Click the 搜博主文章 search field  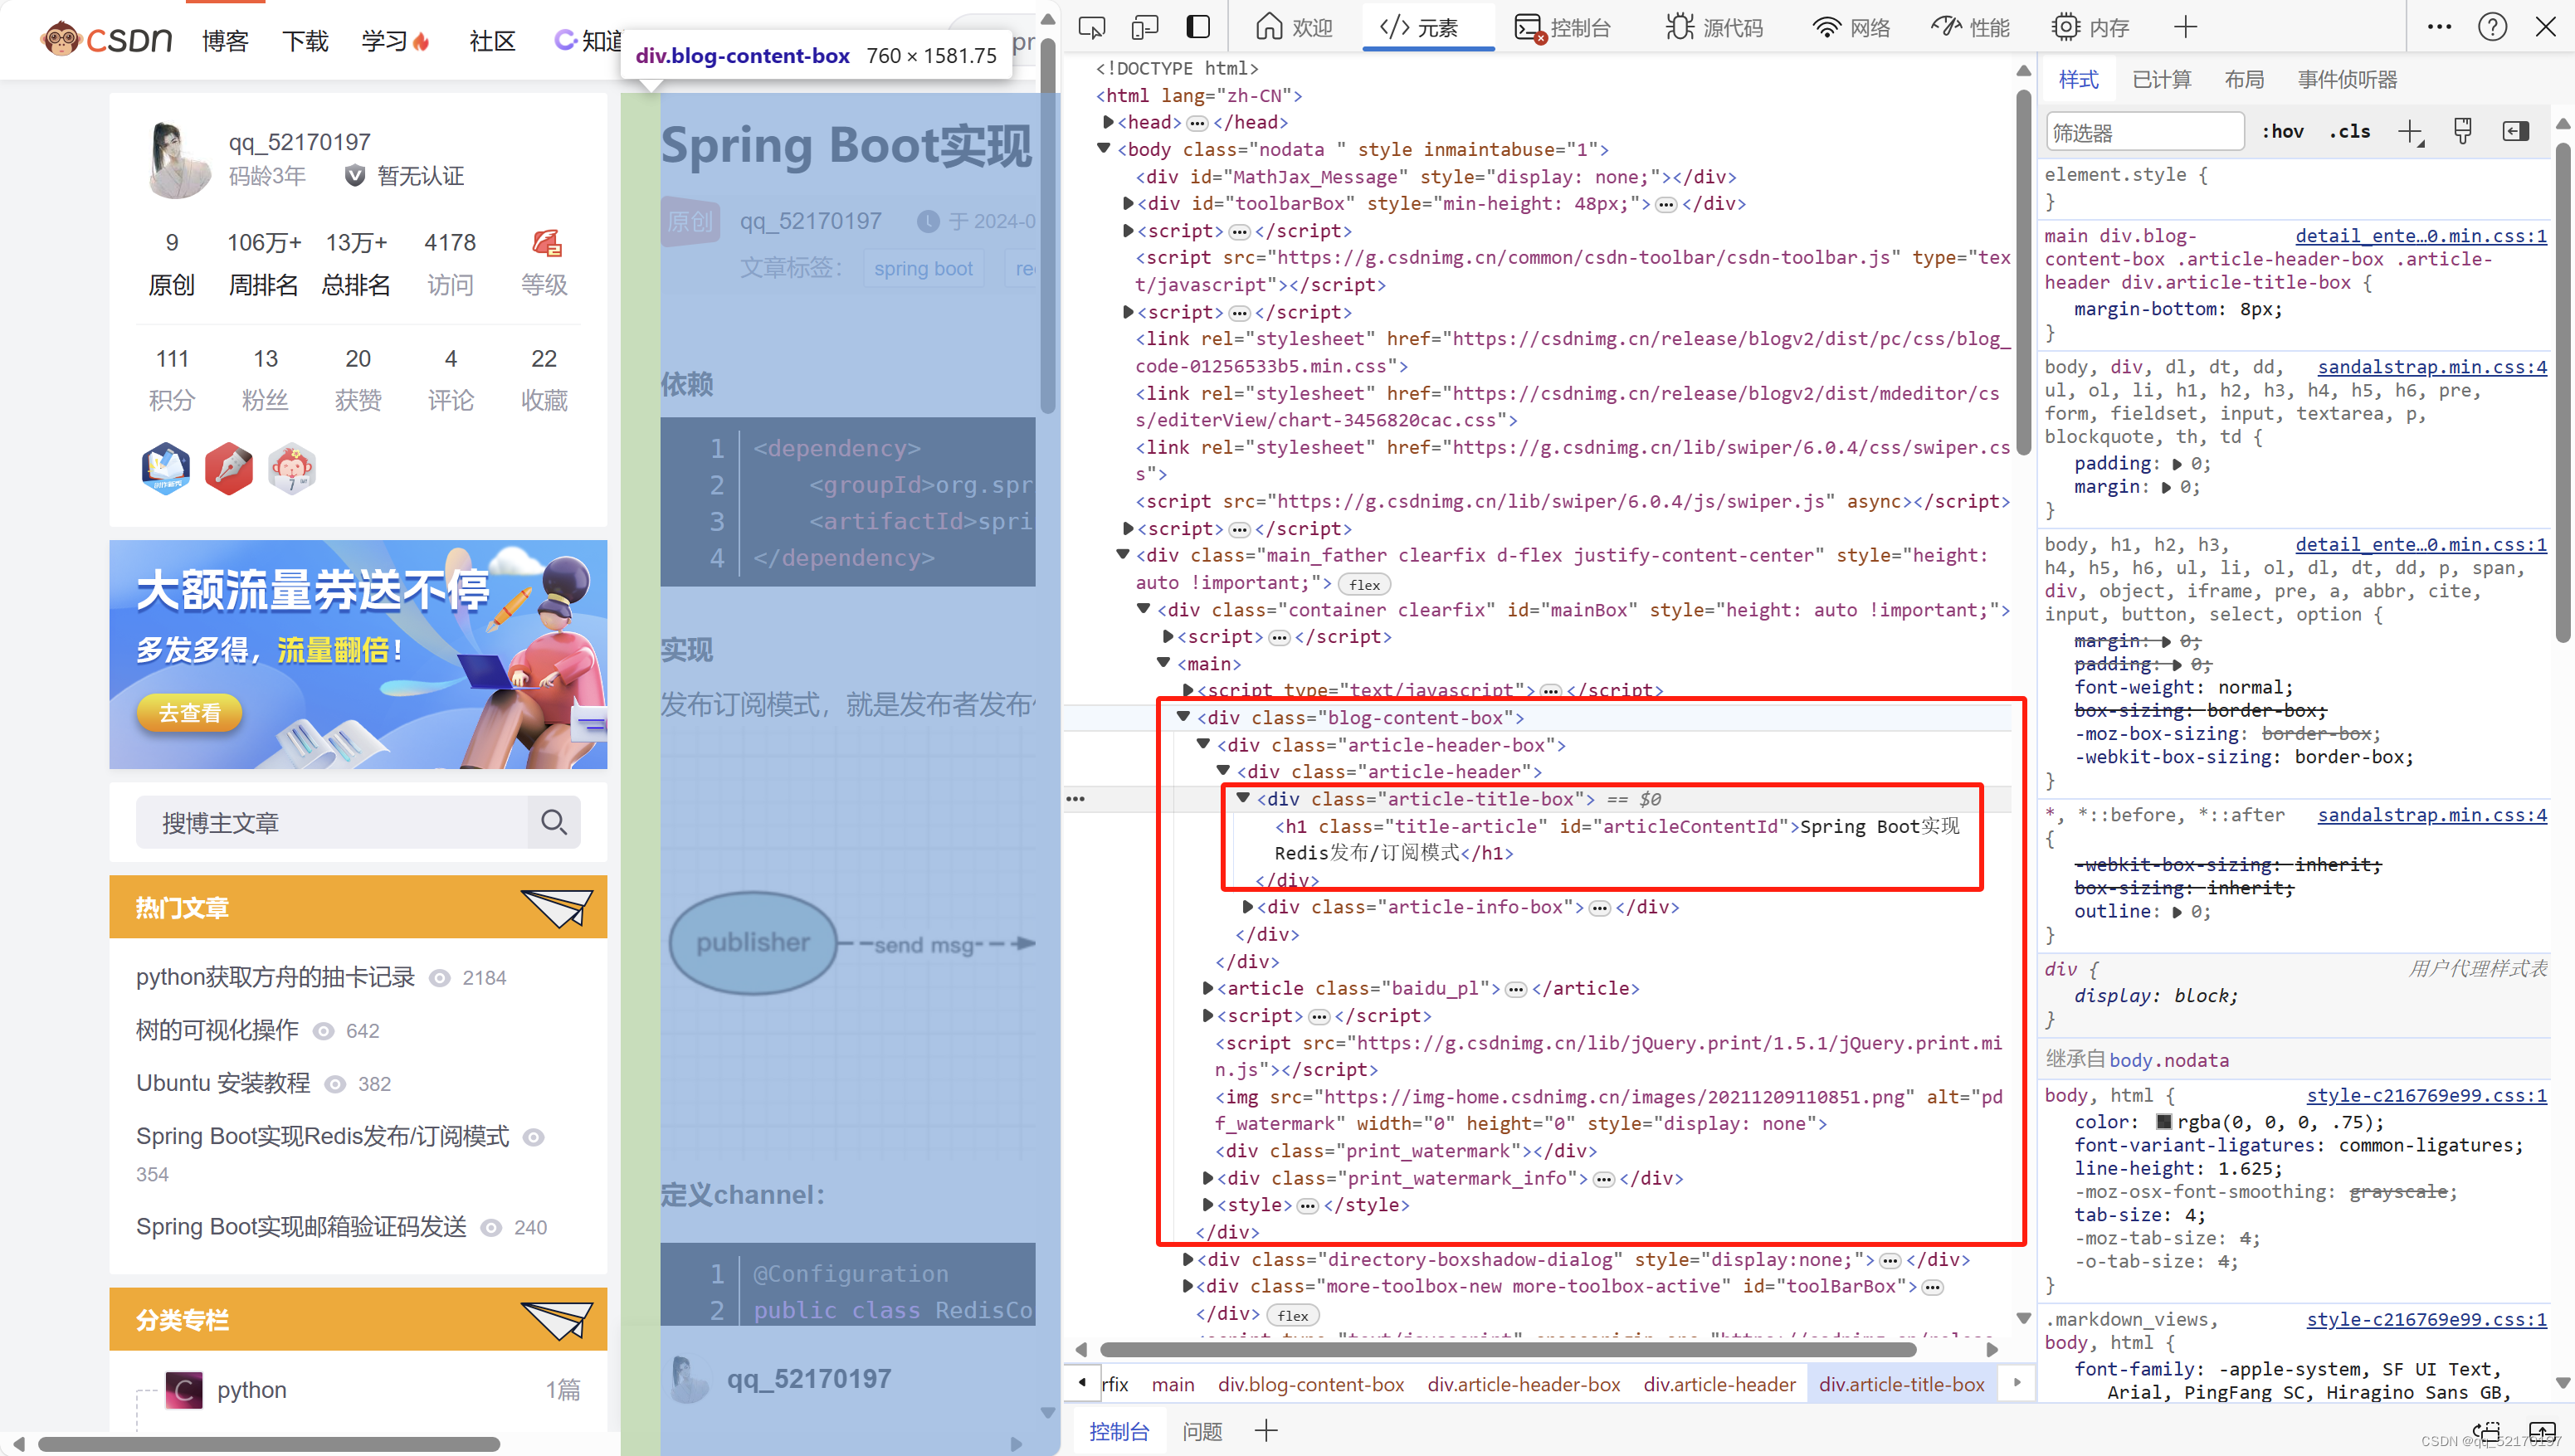[331, 822]
